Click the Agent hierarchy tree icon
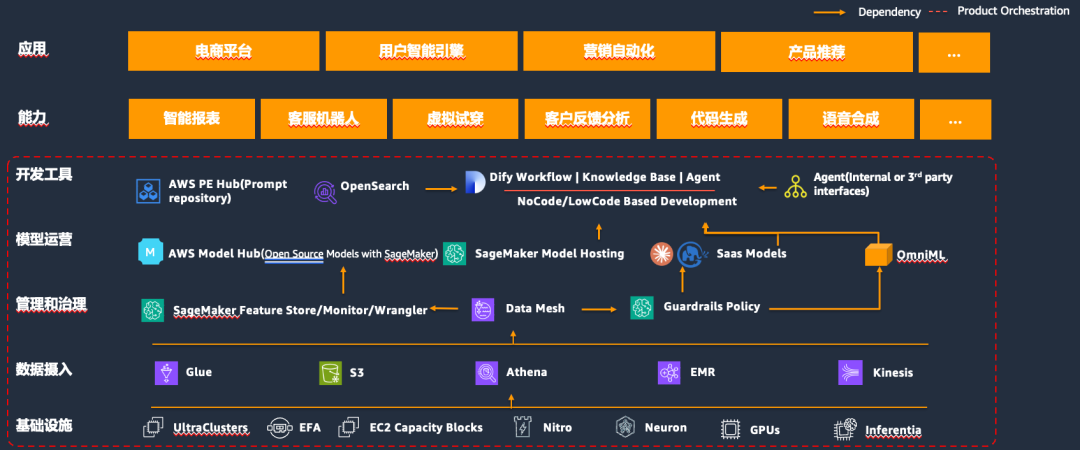This screenshot has width=1080, height=450. (x=796, y=187)
